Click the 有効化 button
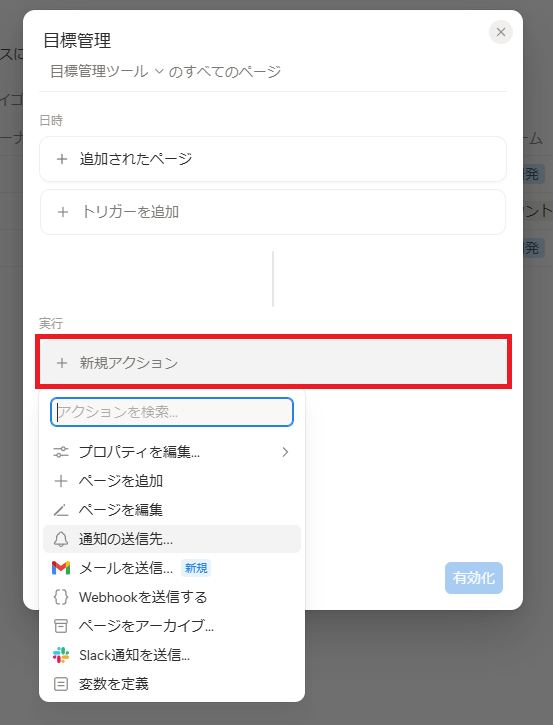Viewport: 553px width, 725px height. (474, 578)
